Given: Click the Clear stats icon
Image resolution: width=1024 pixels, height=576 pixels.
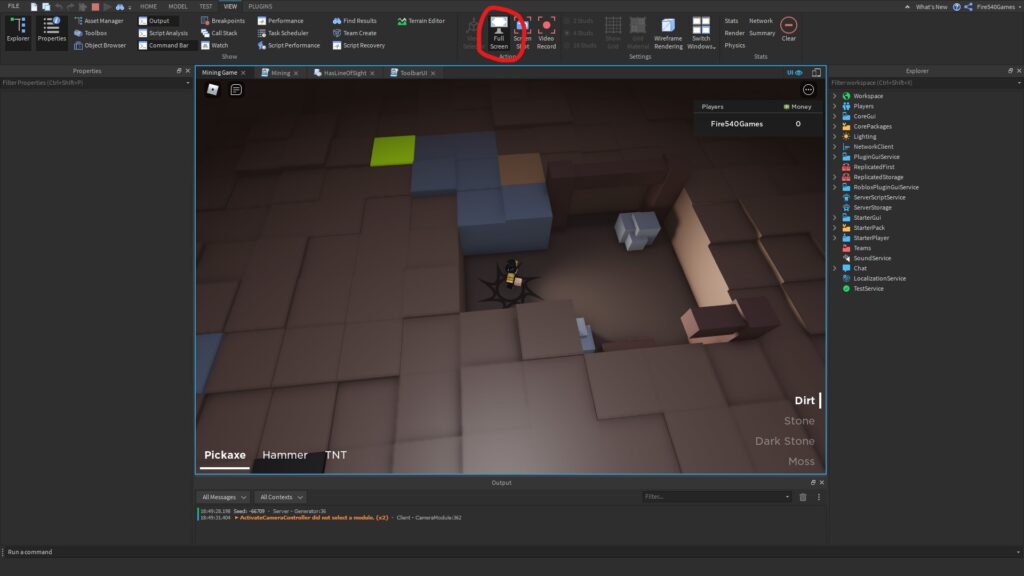Looking at the screenshot, I should coord(788,27).
